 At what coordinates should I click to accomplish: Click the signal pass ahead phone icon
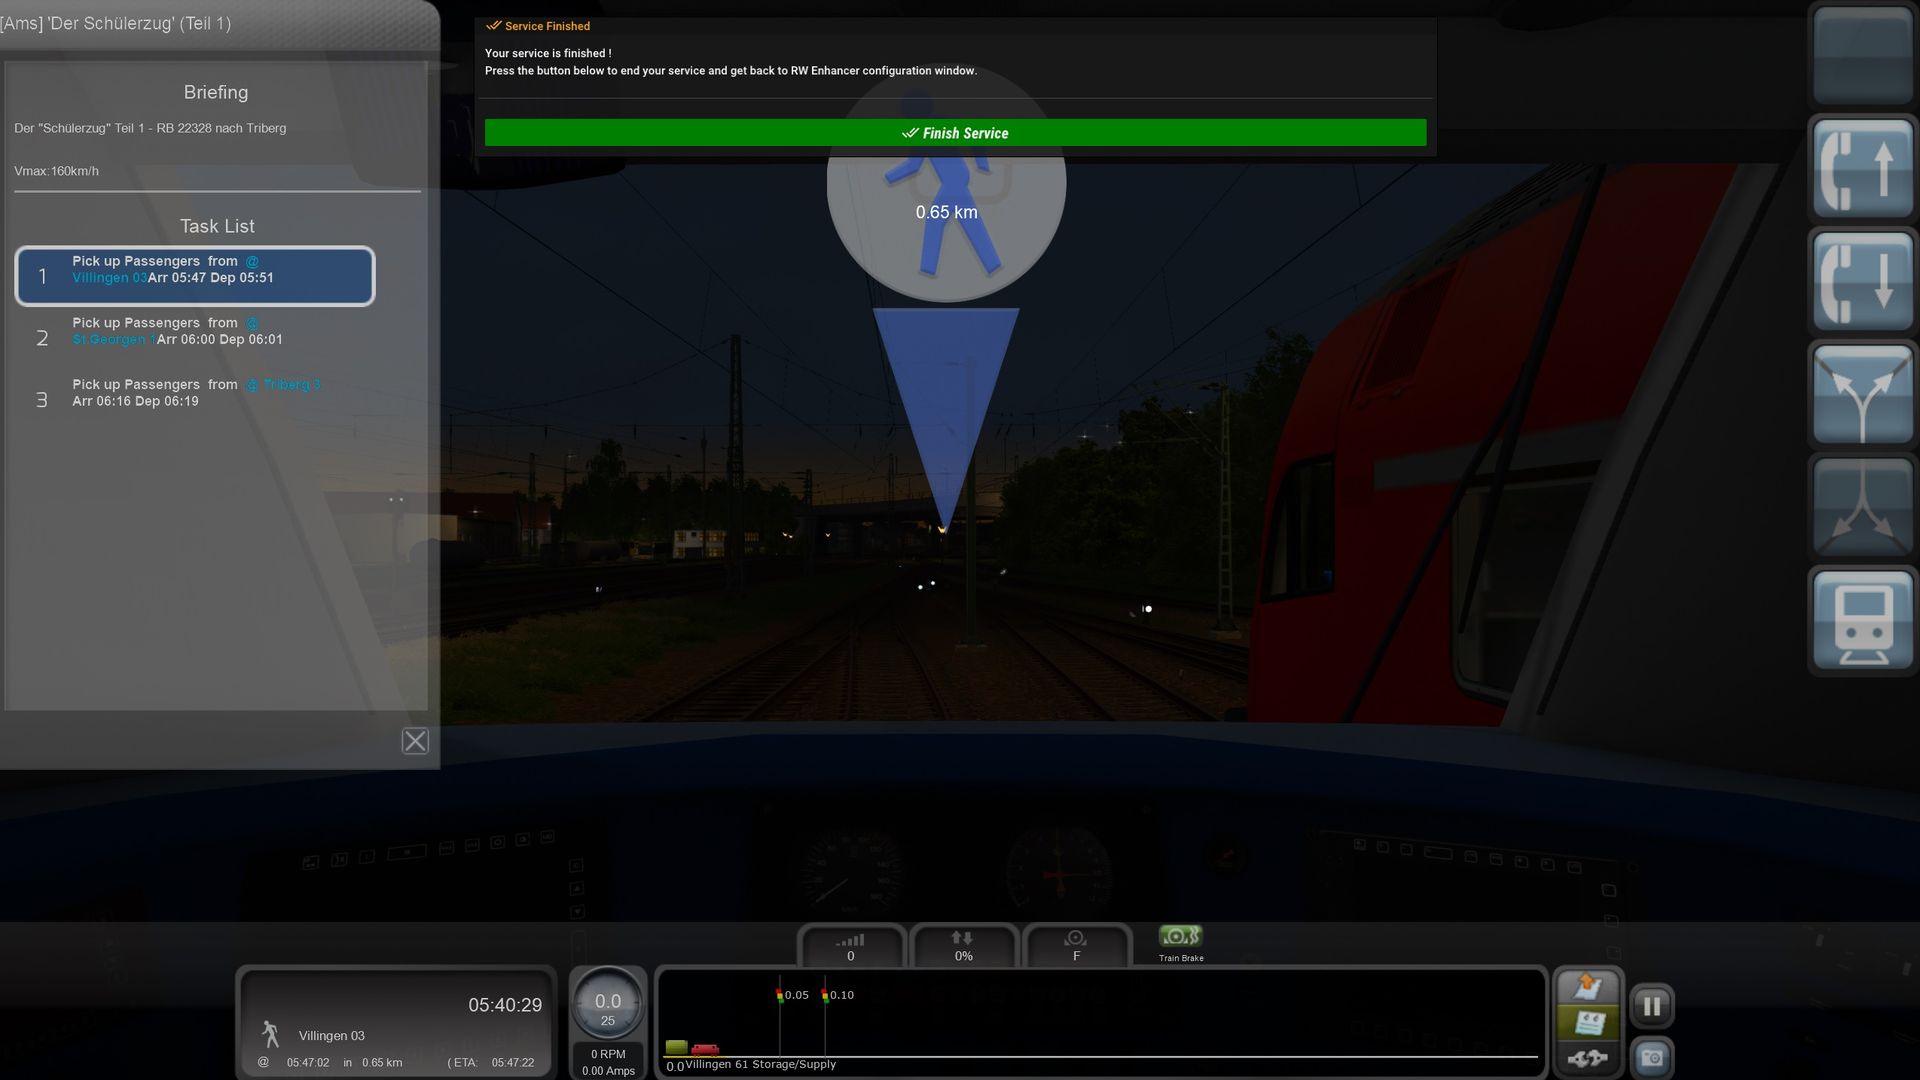tap(1862, 170)
